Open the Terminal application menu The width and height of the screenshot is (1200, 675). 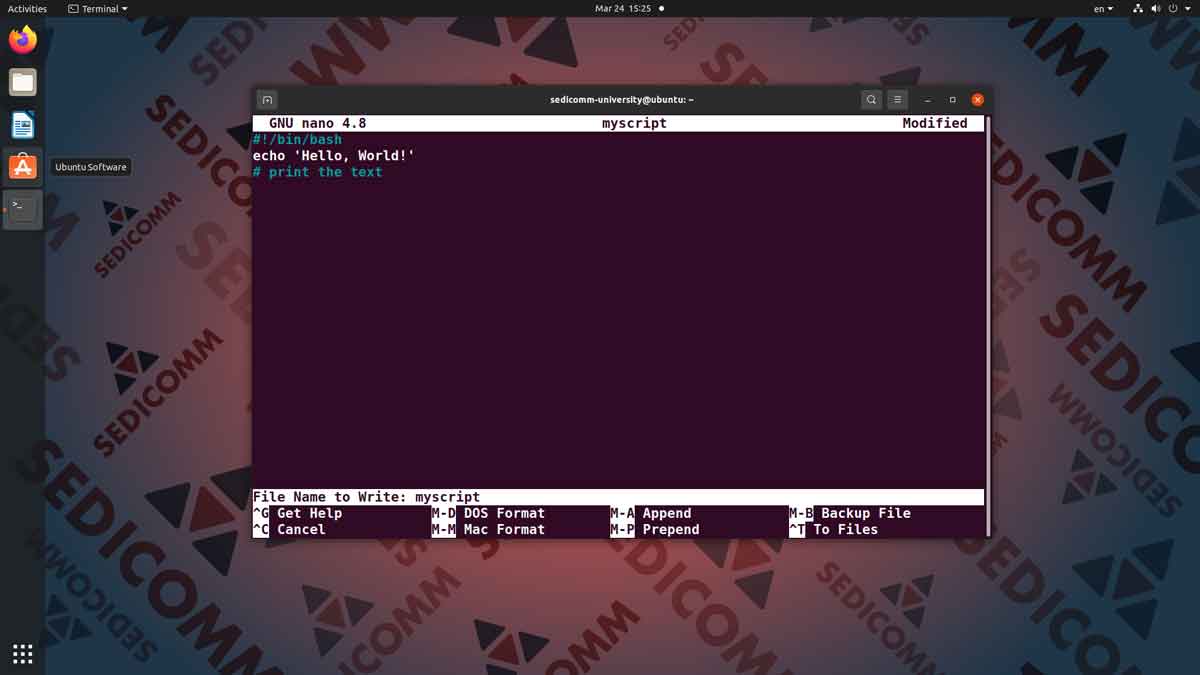[97, 8]
